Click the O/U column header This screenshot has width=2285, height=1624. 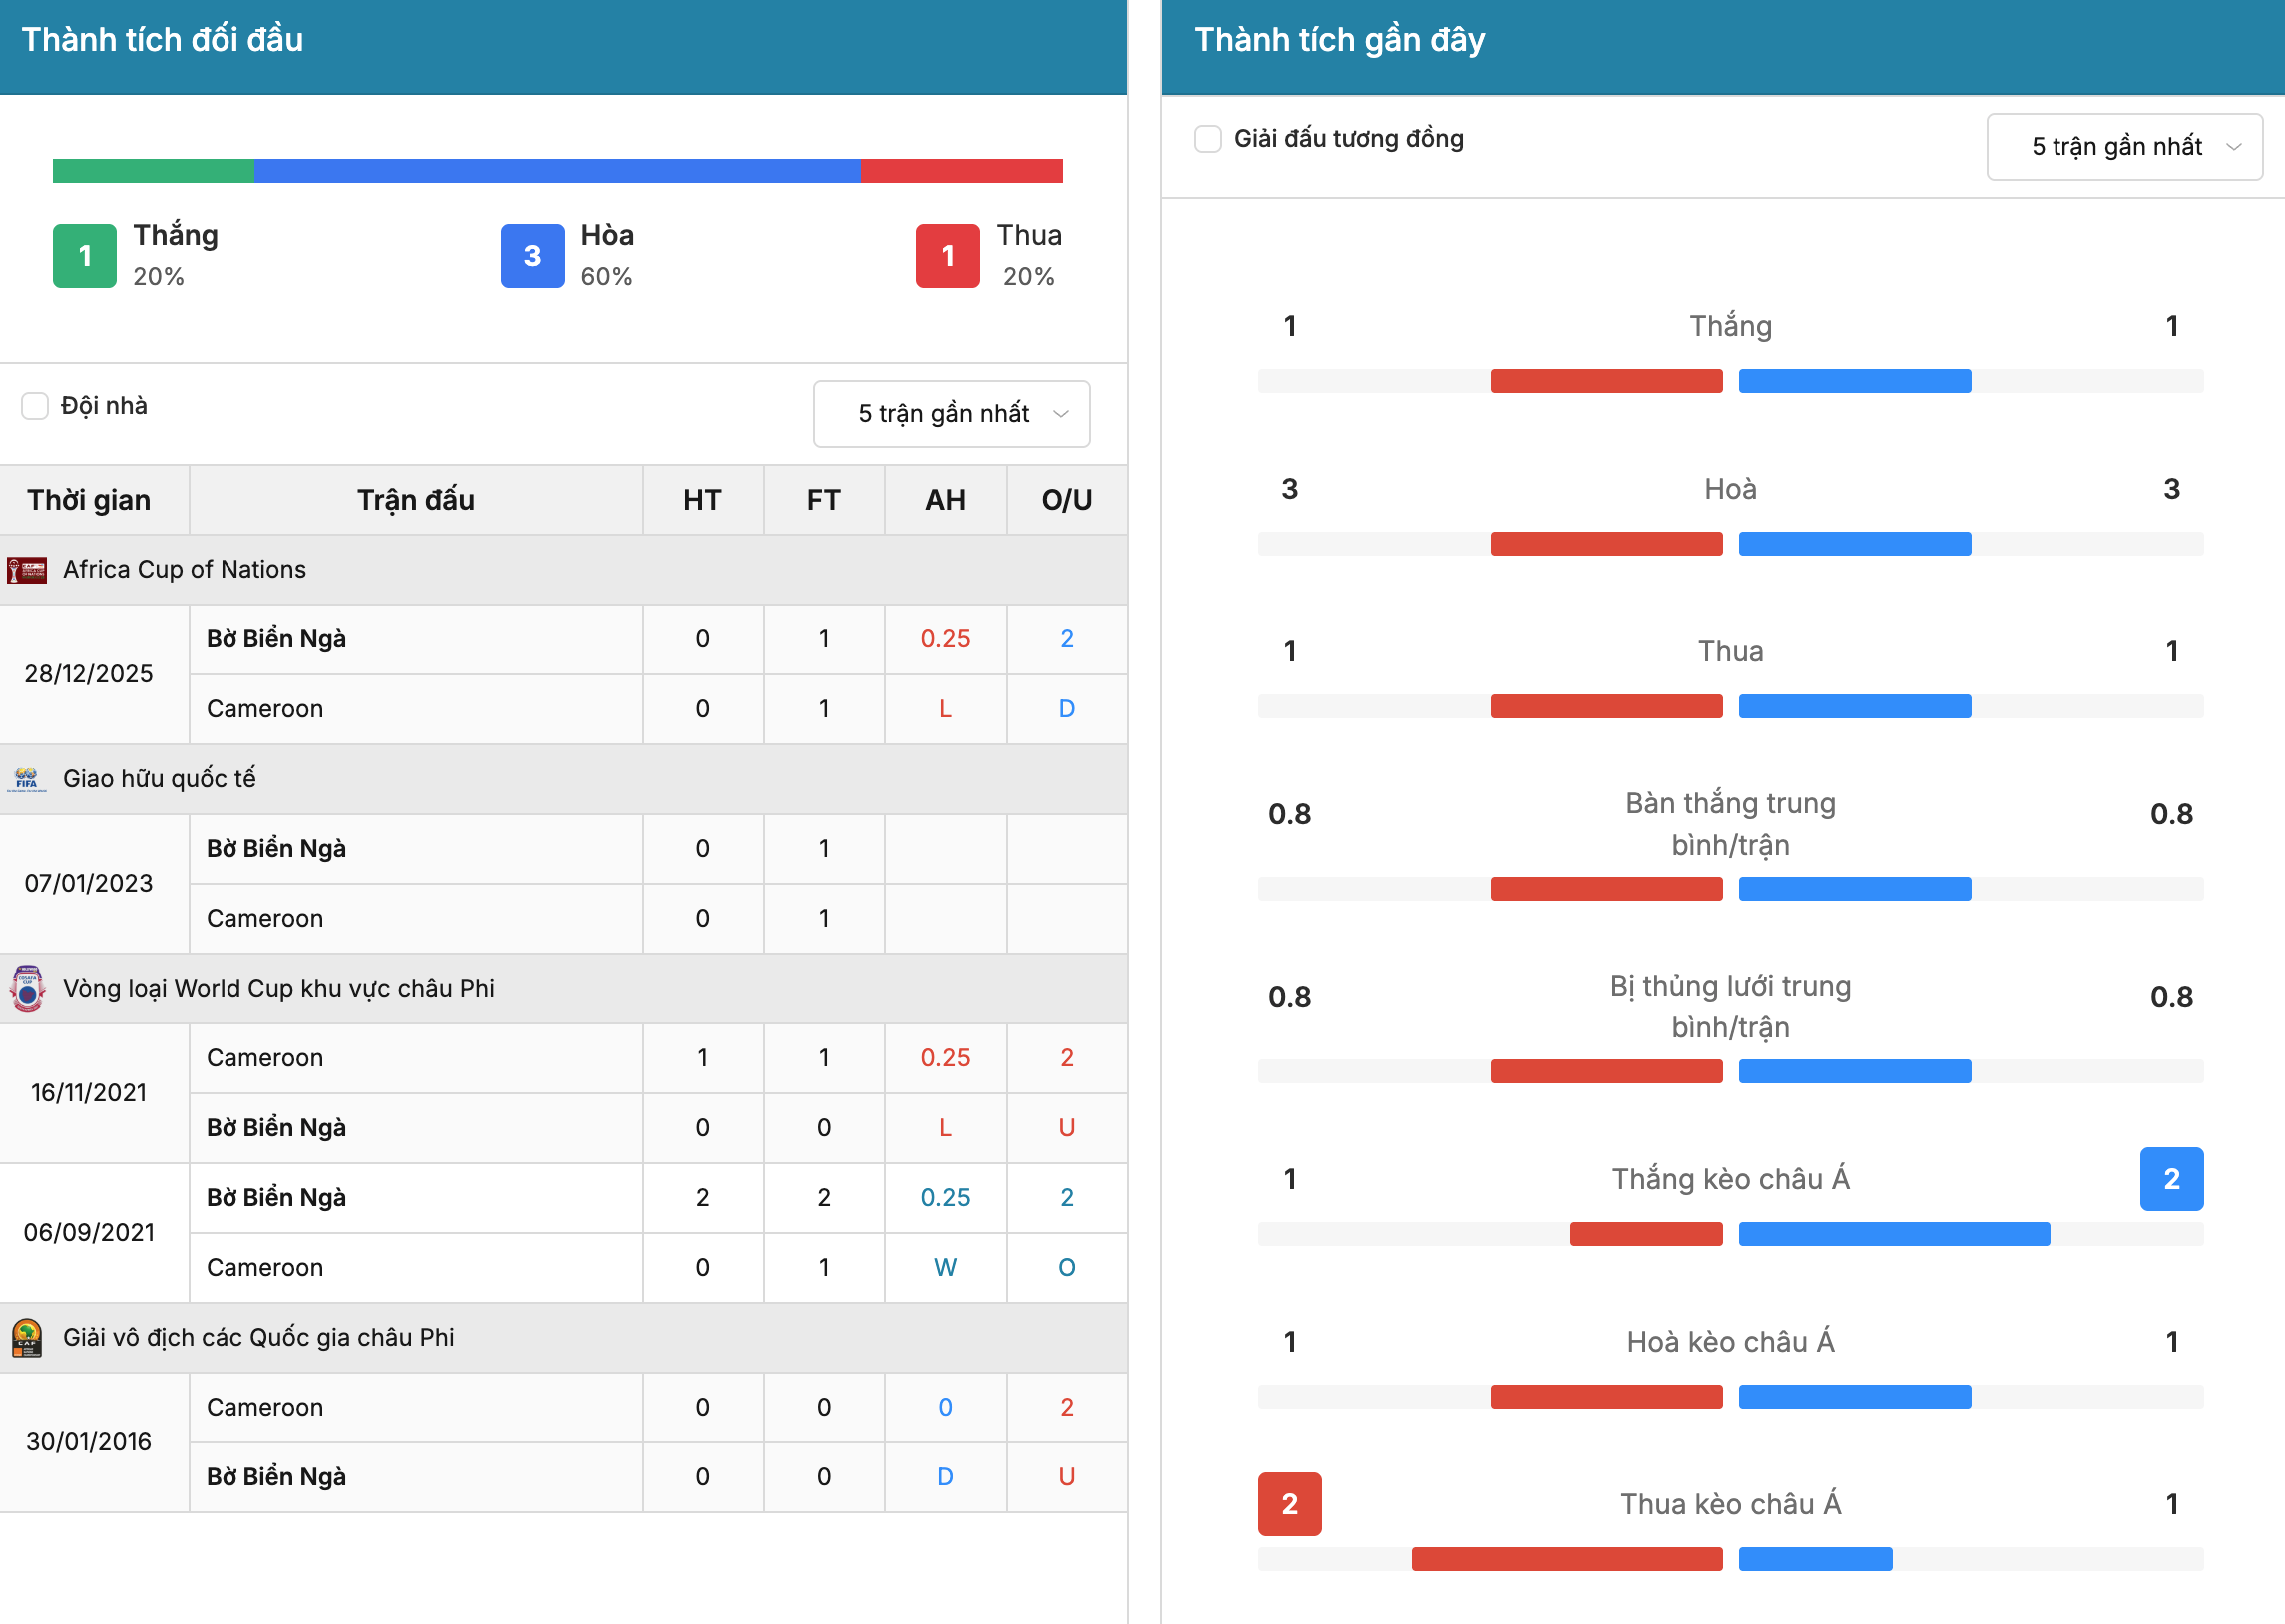click(1067, 500)
